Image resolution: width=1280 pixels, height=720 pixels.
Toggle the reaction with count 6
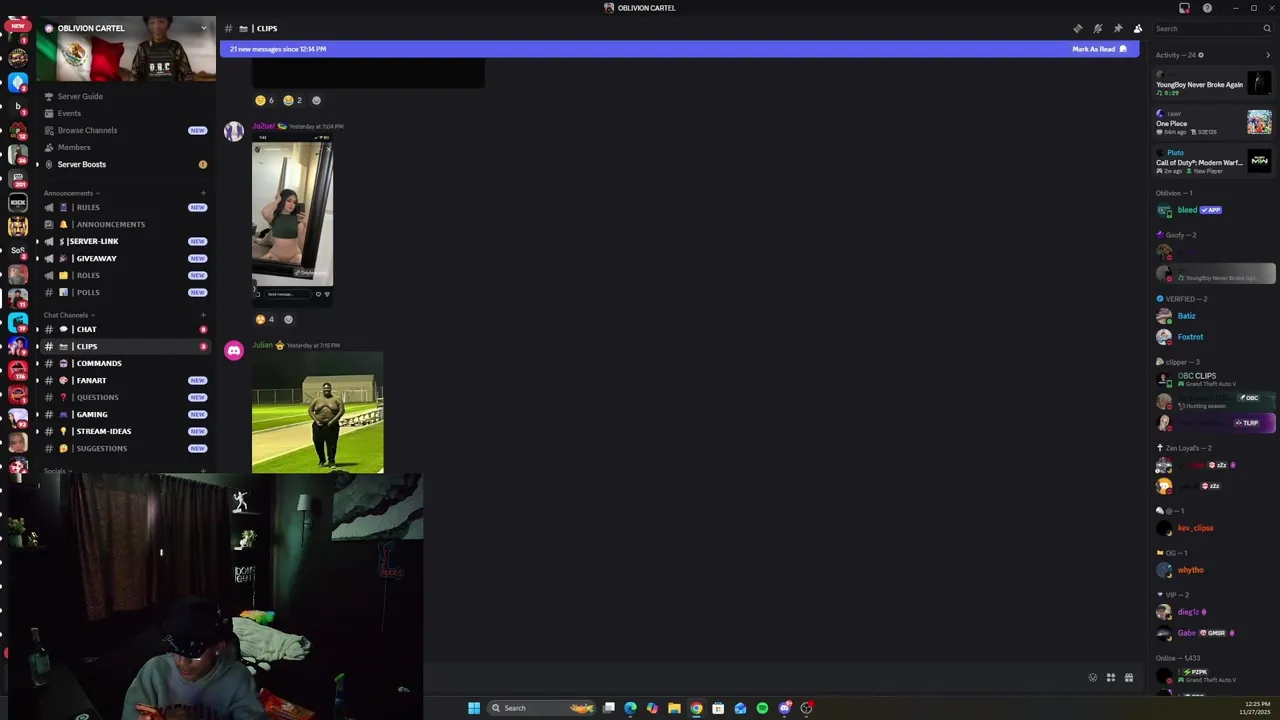pyautogui.click(x=265, y=100)
